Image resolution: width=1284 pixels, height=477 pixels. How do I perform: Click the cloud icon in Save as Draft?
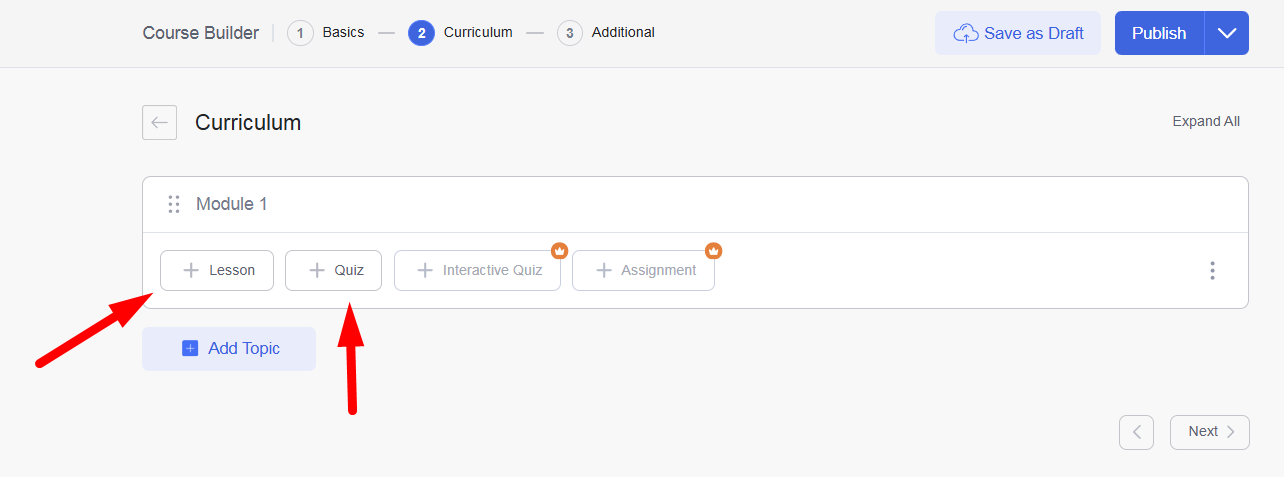click(x=965, y=33)
